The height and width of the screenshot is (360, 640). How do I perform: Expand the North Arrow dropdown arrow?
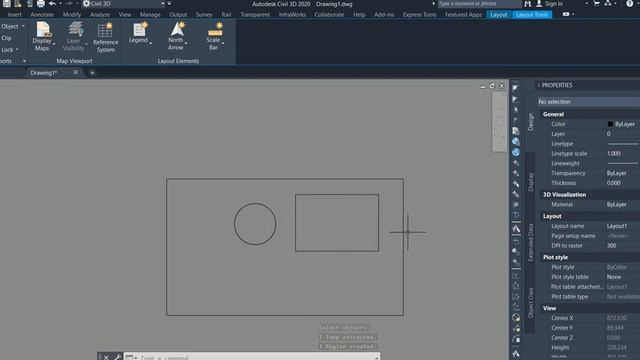coord(186,43)
